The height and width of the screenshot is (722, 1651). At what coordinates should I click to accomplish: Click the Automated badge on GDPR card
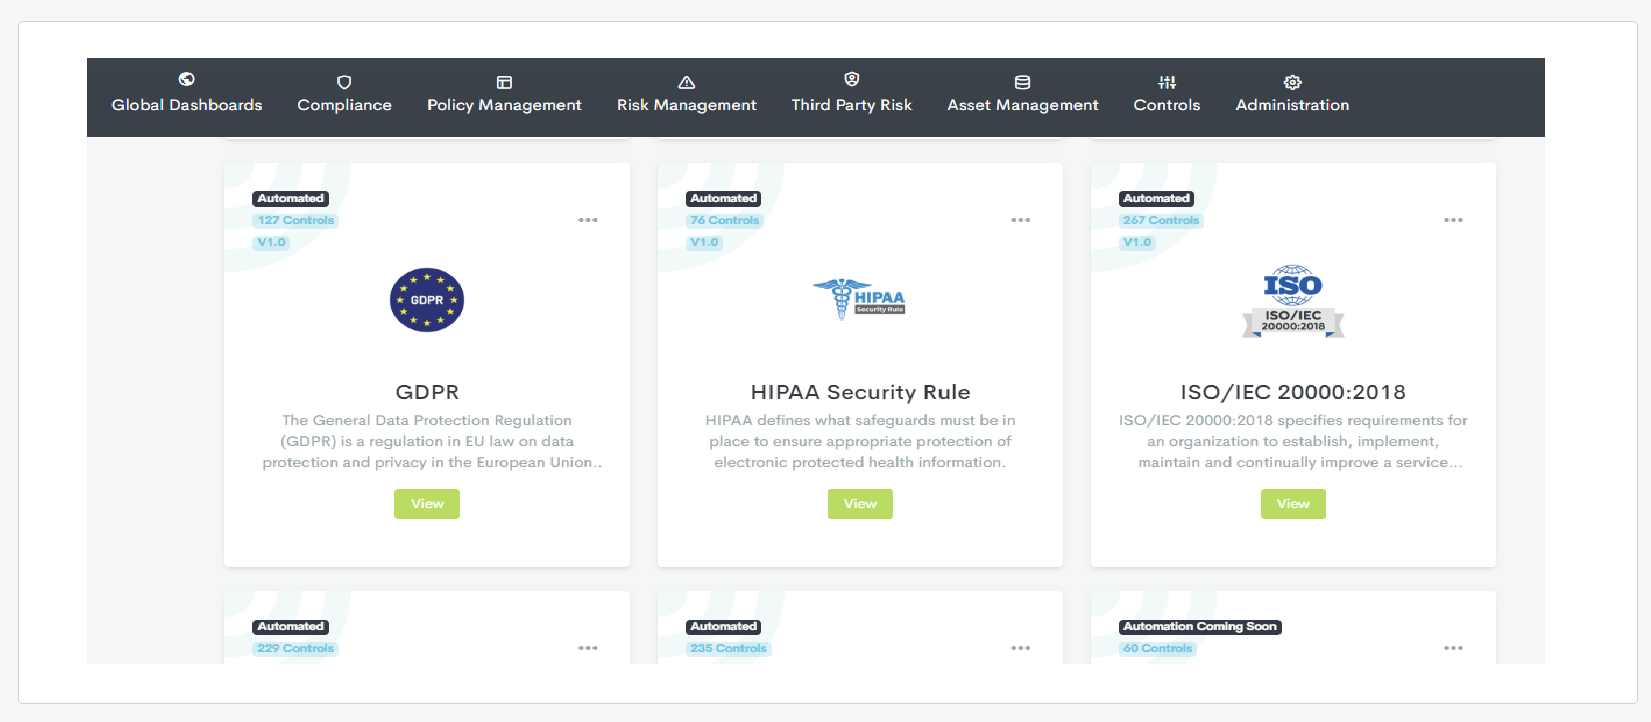click(x=291, y=199)
